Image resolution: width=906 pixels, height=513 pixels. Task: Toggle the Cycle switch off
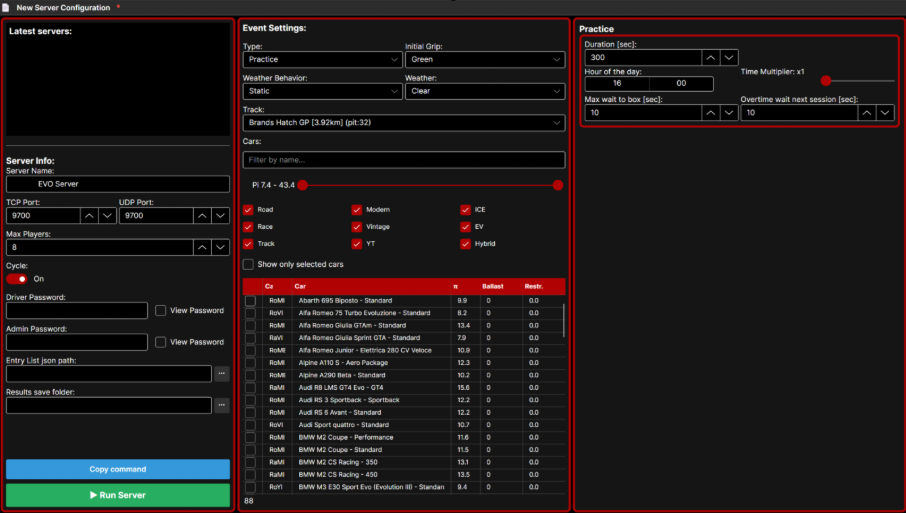click(17, 279)
